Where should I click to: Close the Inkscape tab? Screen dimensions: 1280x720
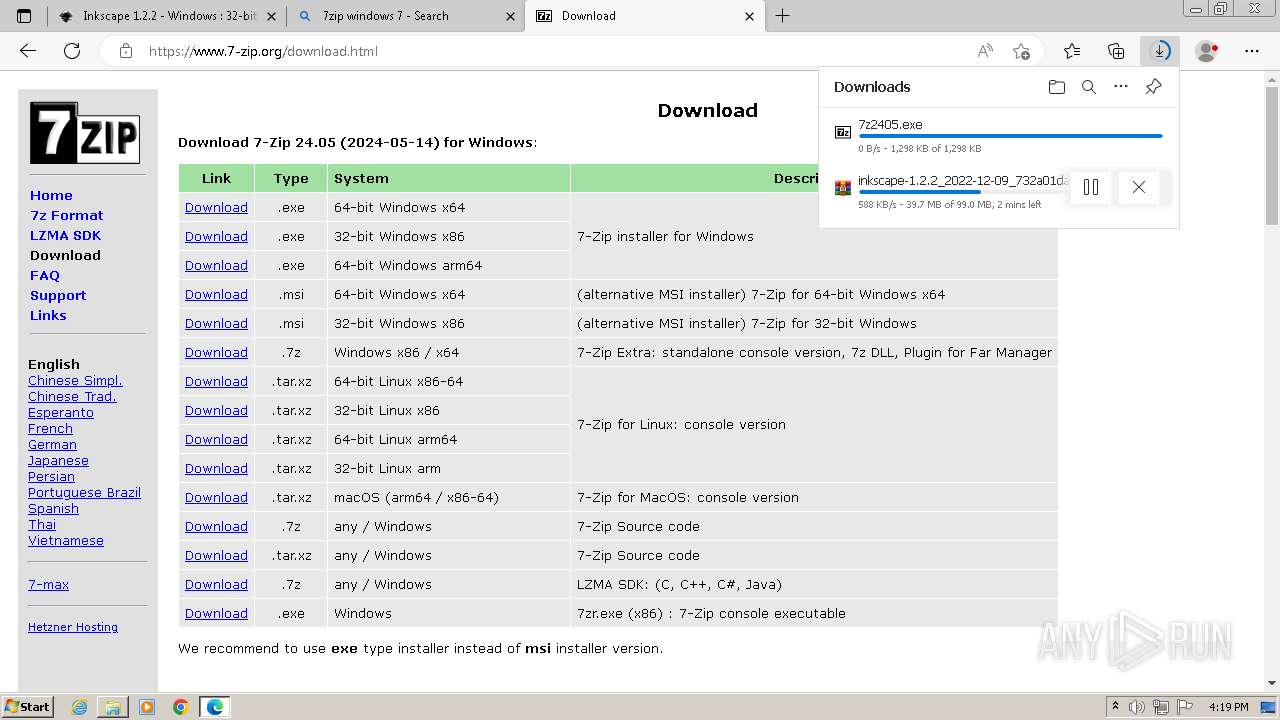[x=273, y=16]
